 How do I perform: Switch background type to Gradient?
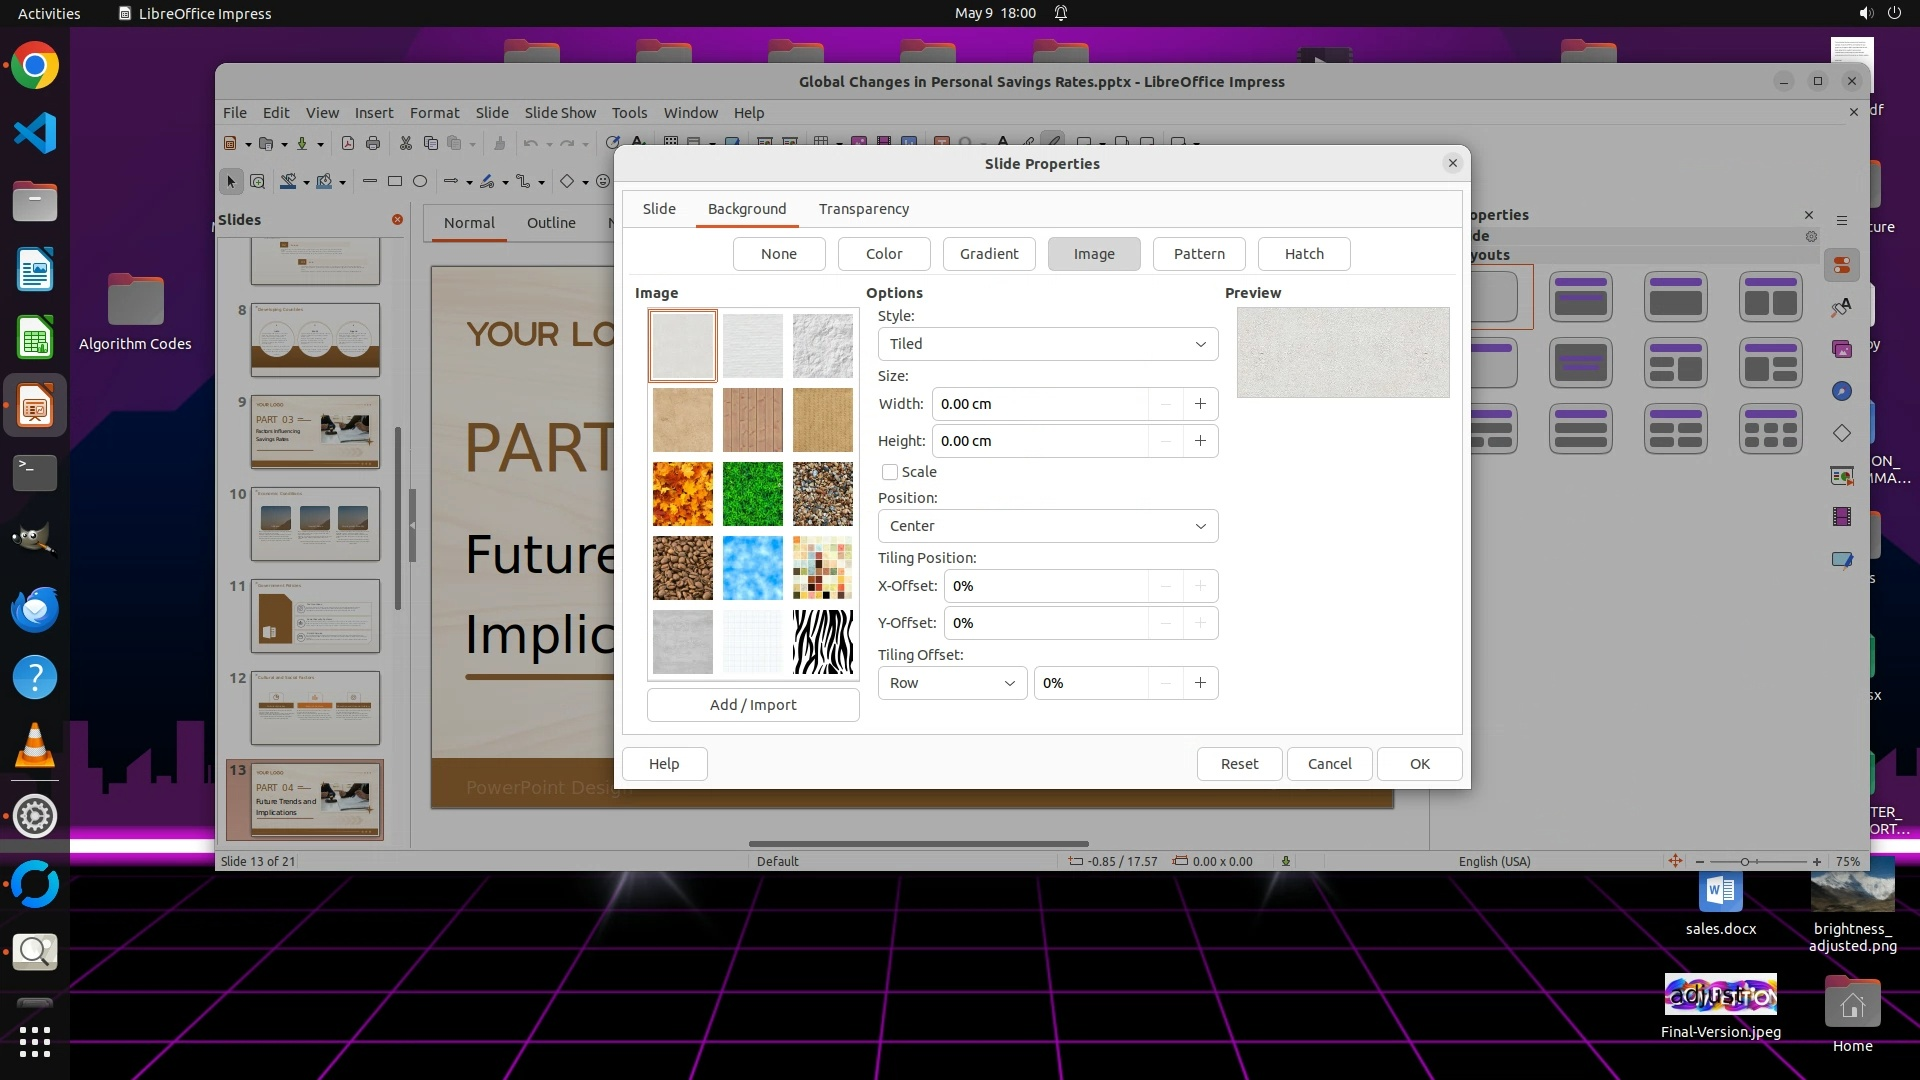click(988, 254)
